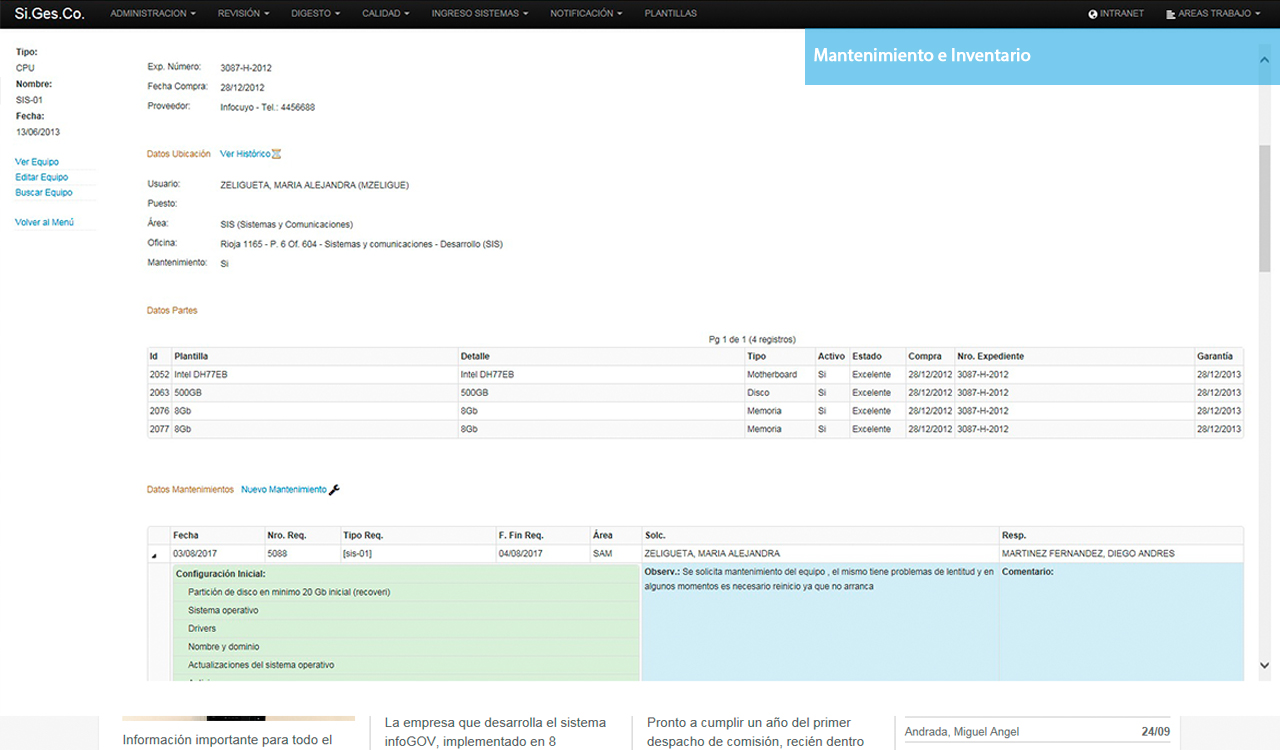Expand the Ingreso Sistemas dropdown

pyautogui.click(x=481, y=14)
